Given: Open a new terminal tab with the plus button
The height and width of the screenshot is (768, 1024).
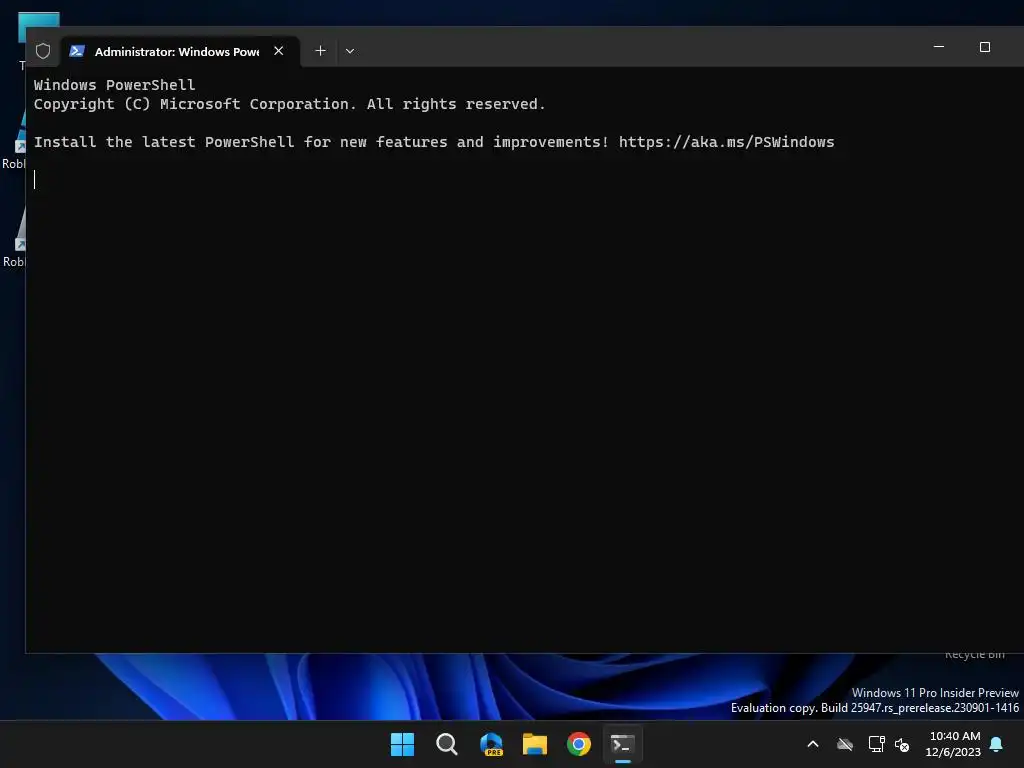Looking at the screenshot, I should (321, 51).
